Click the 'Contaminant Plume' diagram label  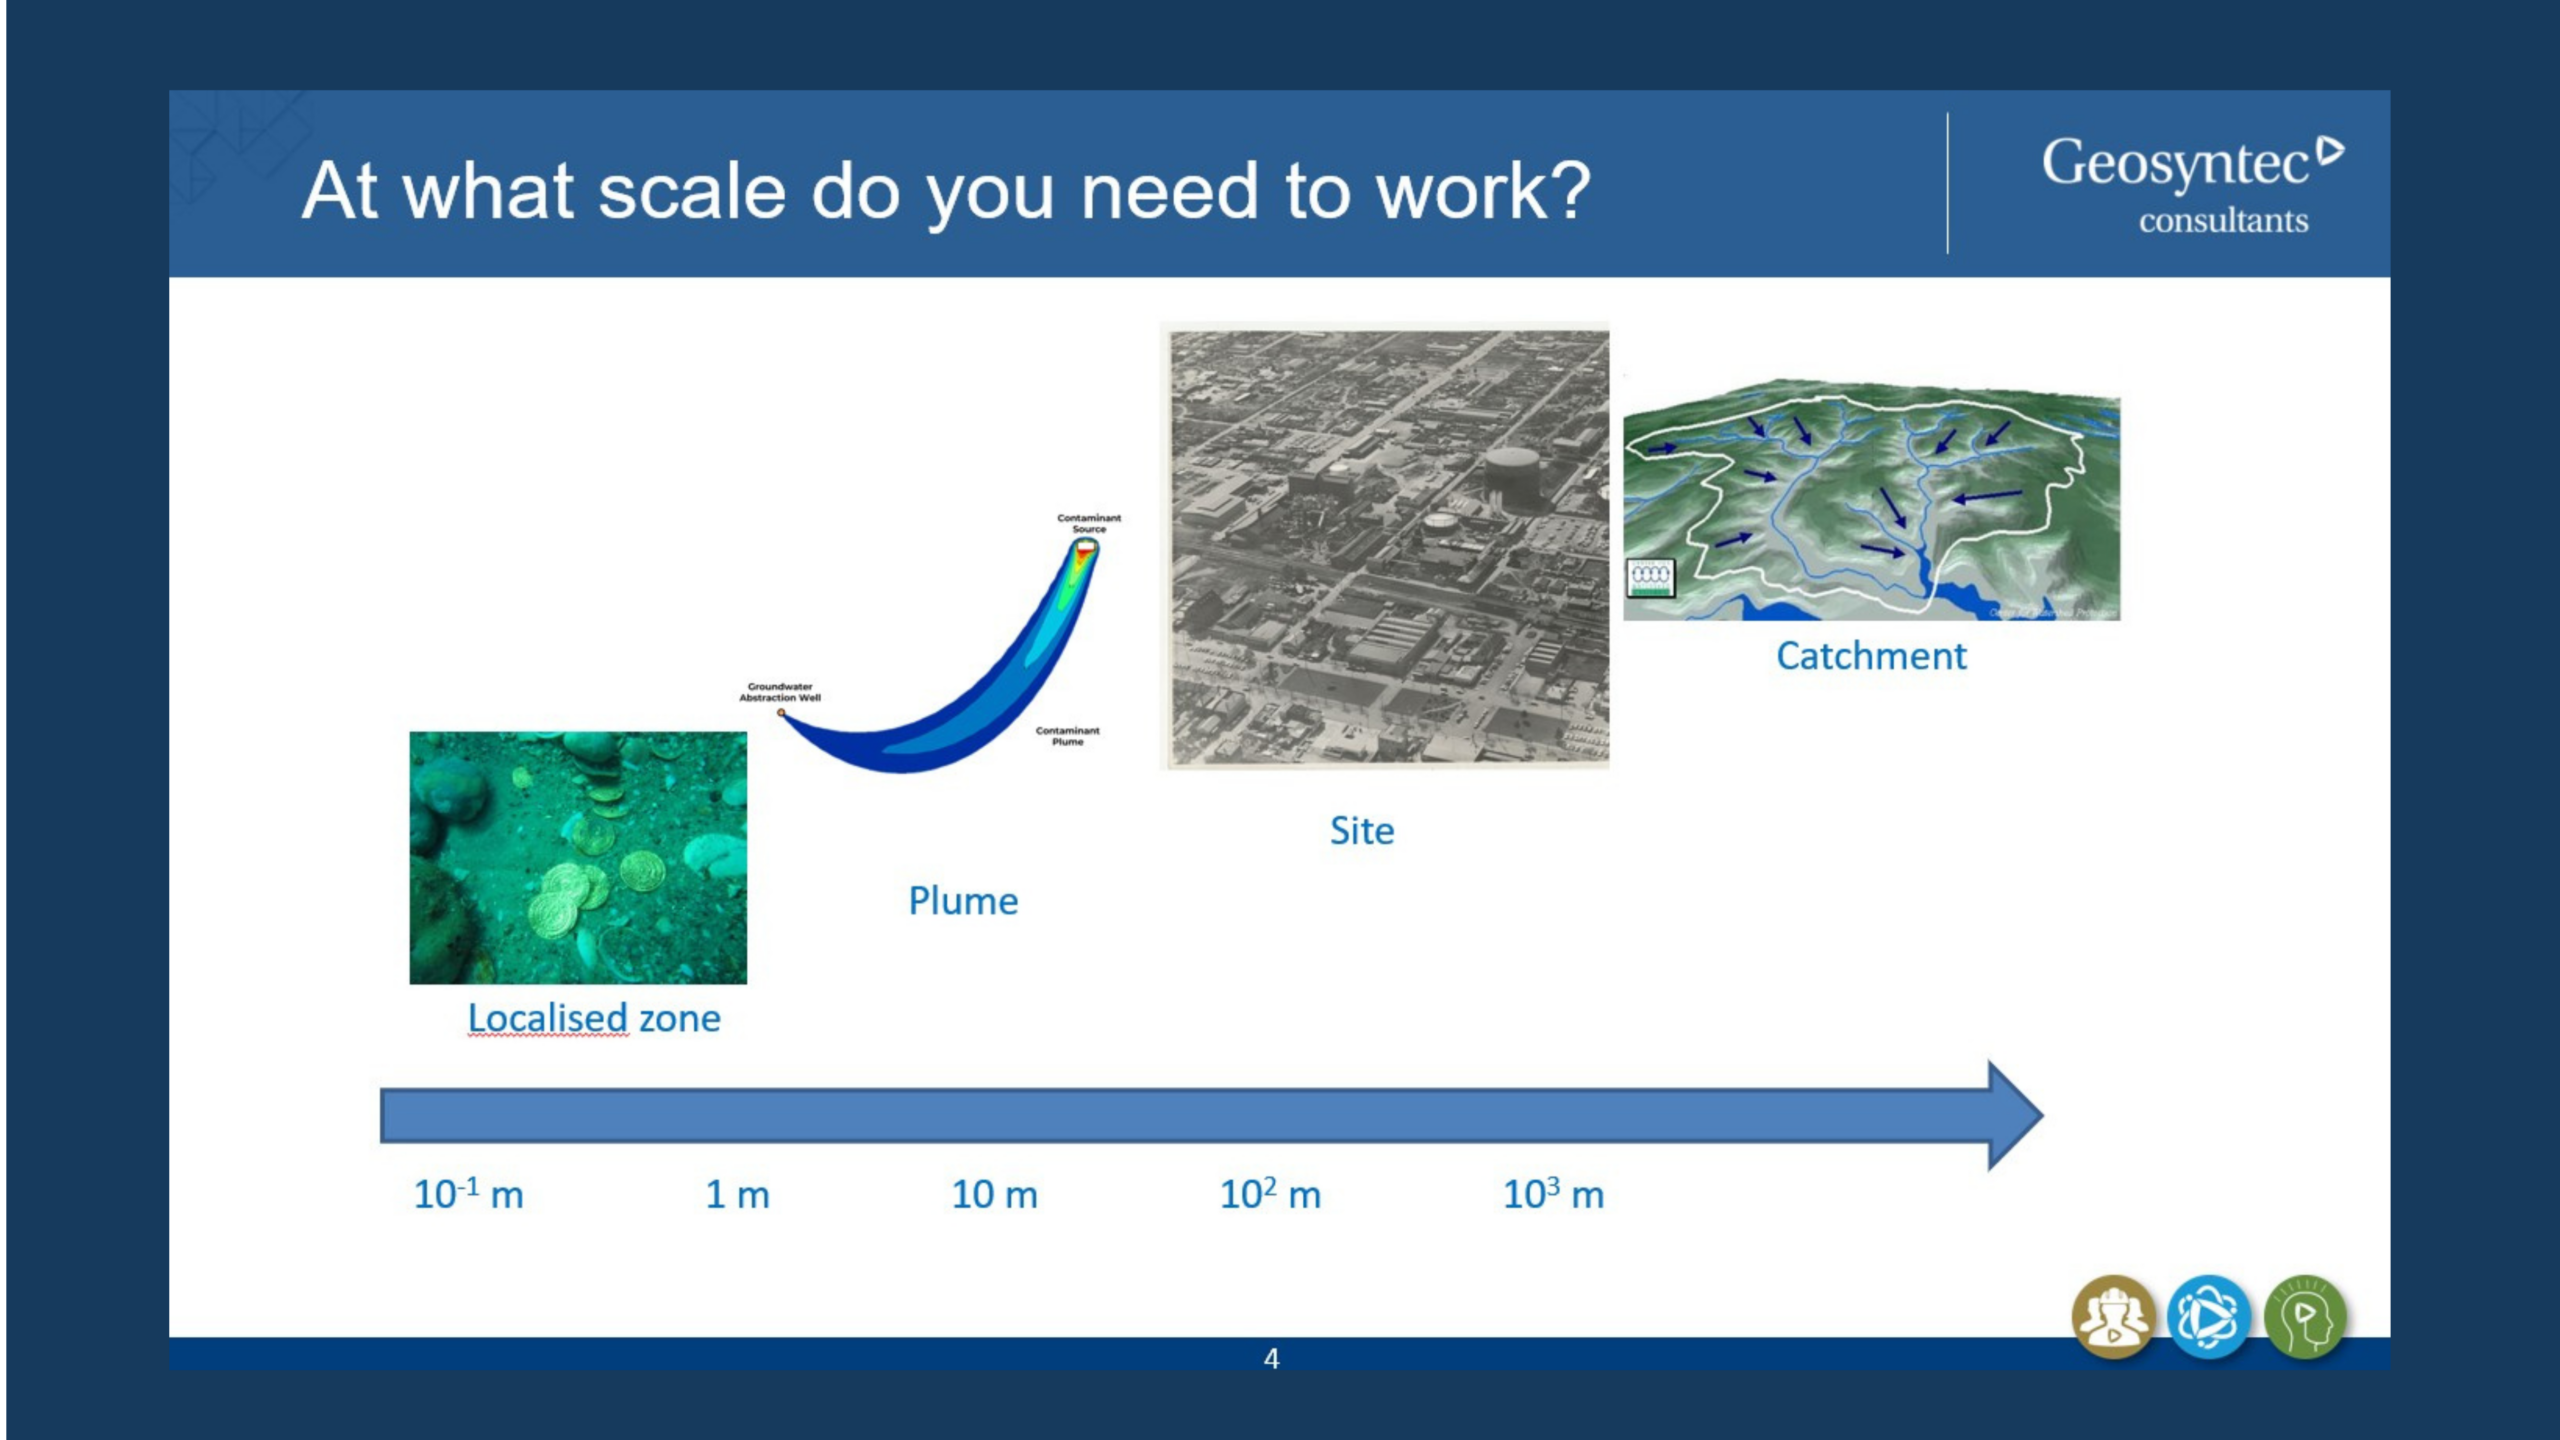[x=1067, y=736]
